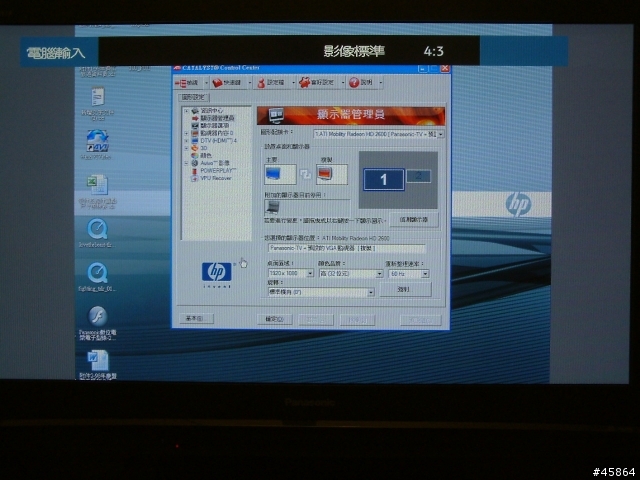Click the 強制 force button
The width and height of the screenshot is (640, 480).
pyautogui.click(x=405, y=289)
